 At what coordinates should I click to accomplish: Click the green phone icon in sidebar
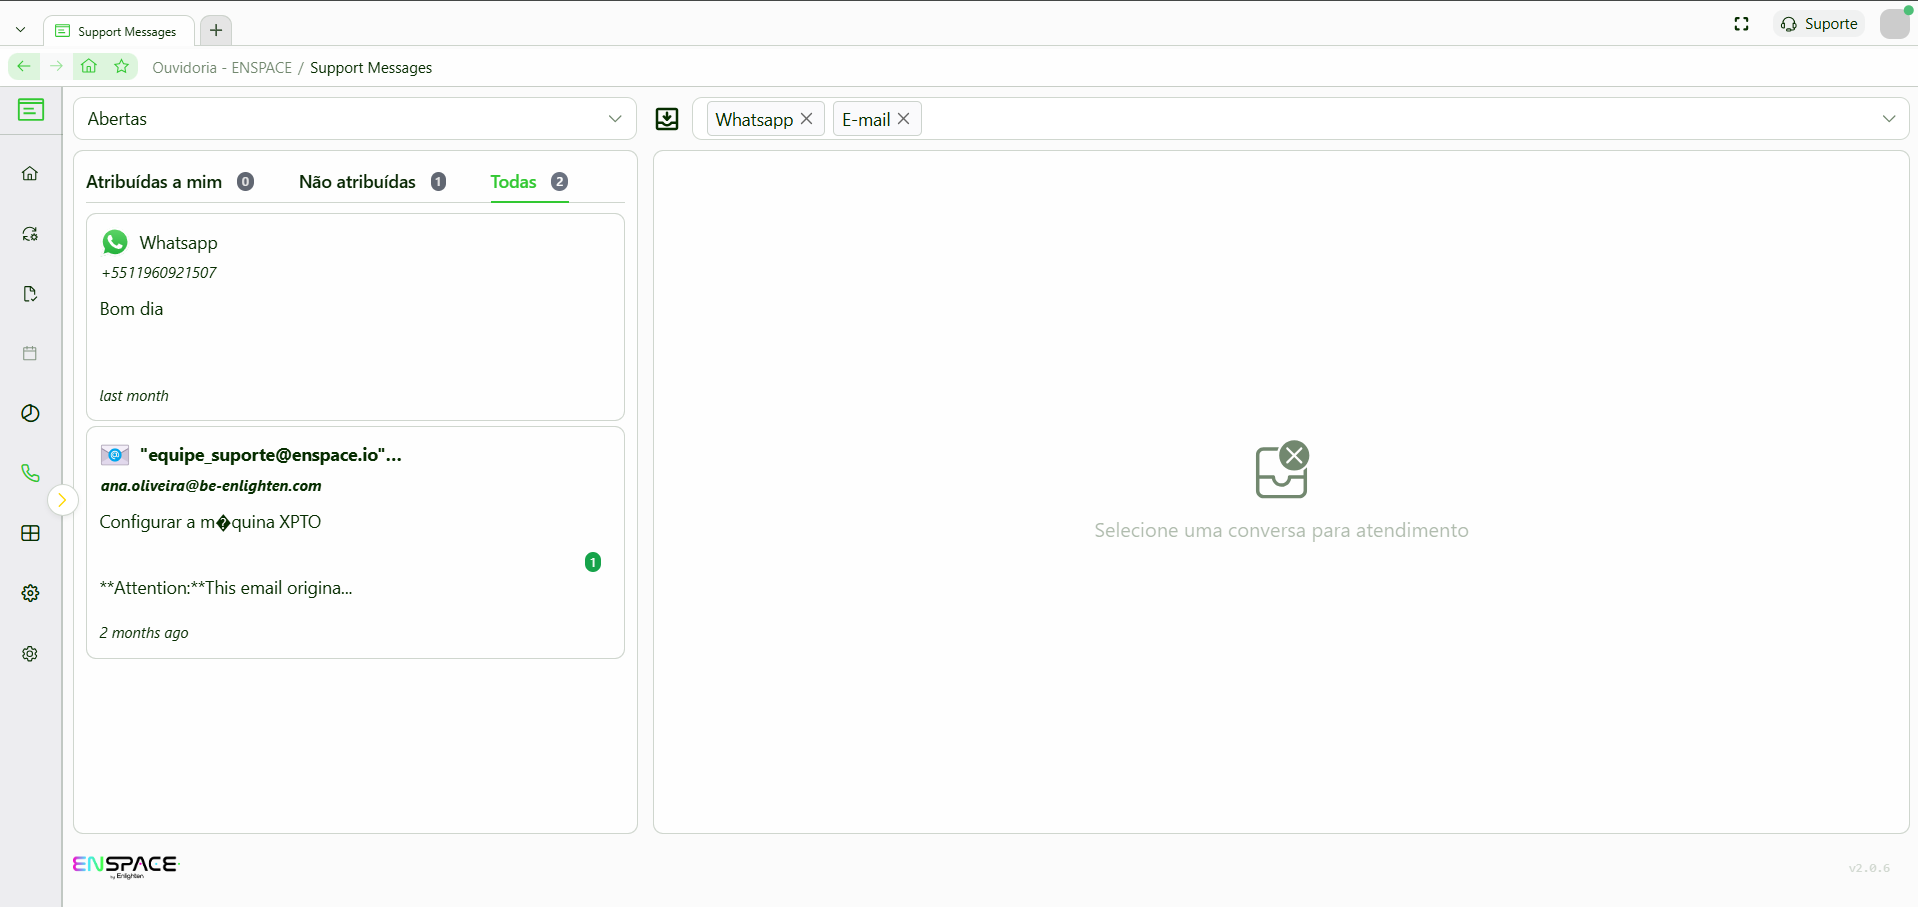(30, 473)
